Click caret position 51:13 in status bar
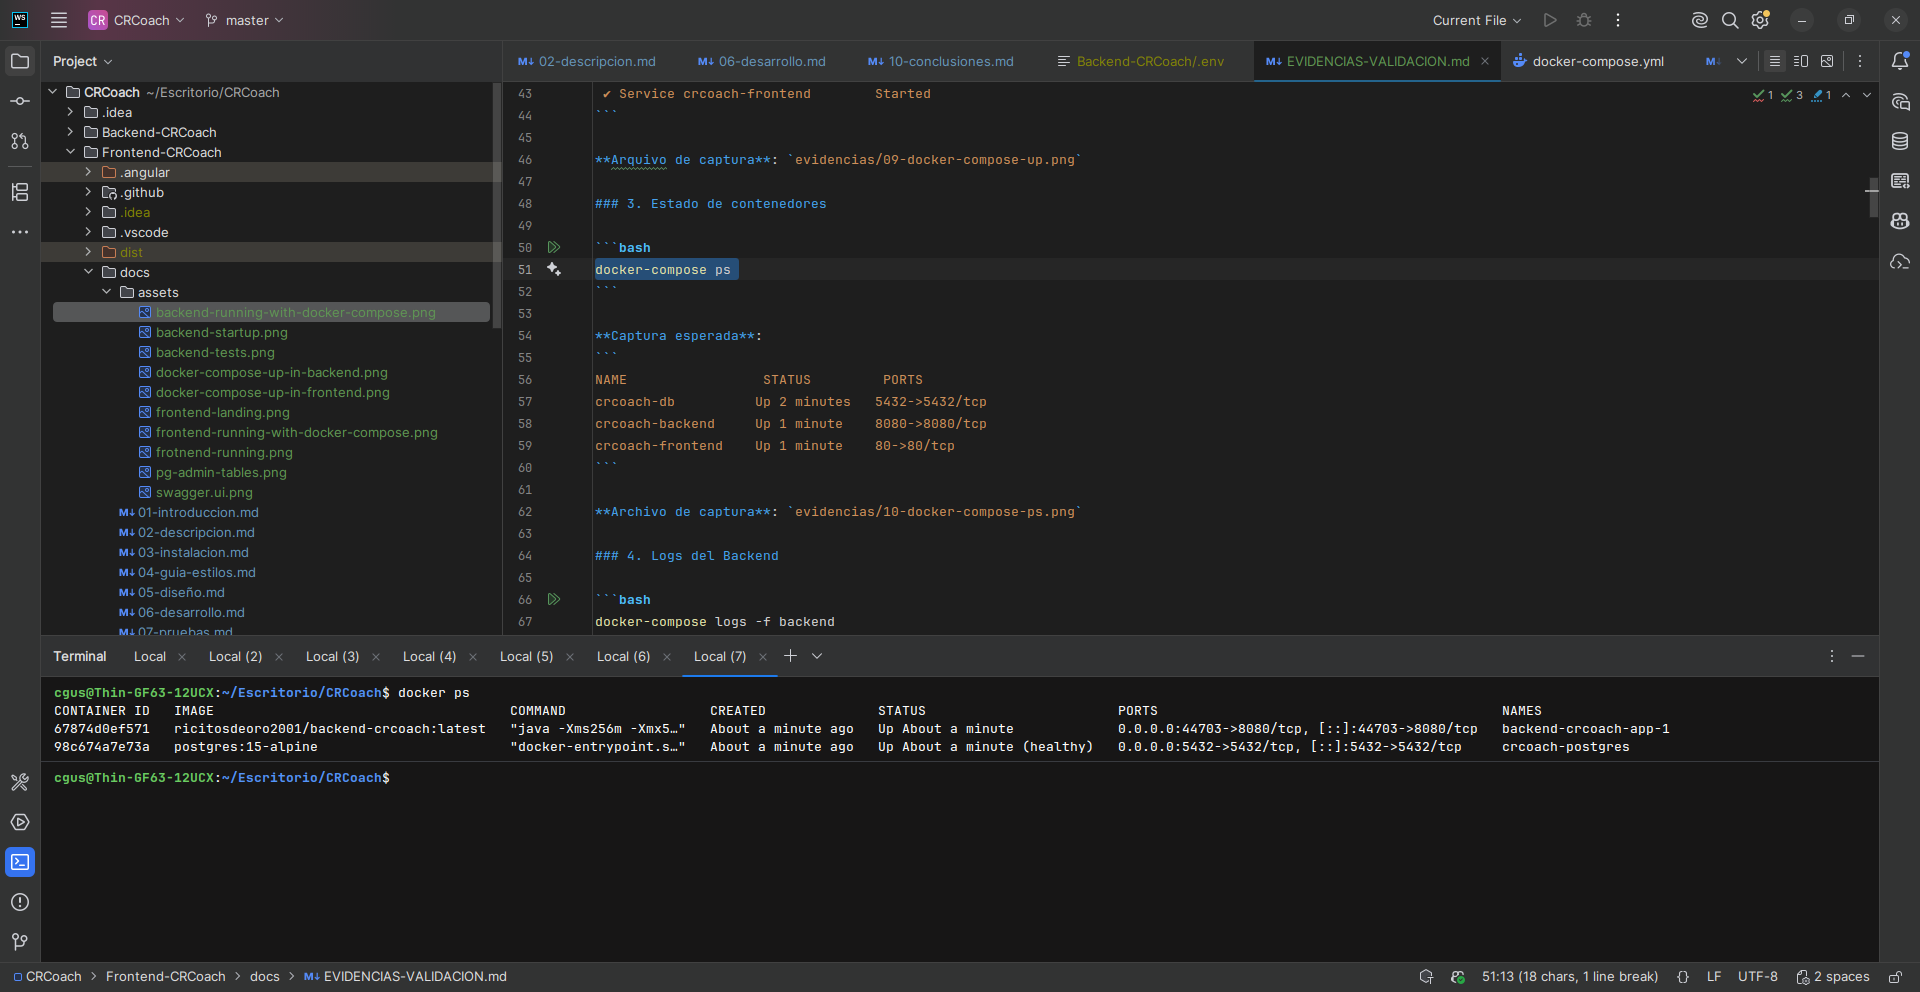The width and height of the screenshot is (1920, 992). [x=1570, y=977]
